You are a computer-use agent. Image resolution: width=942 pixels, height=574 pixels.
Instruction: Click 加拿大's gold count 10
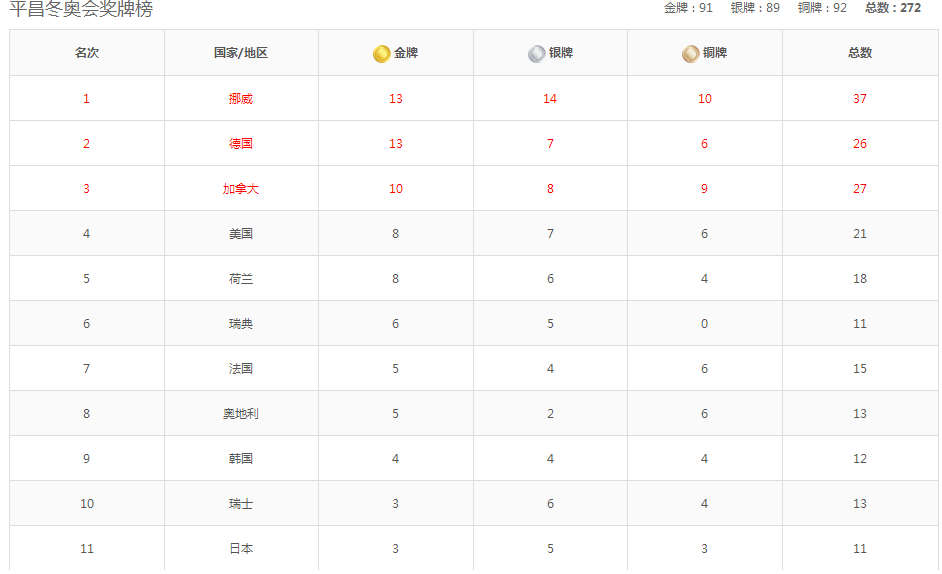(x=396, y=189)
